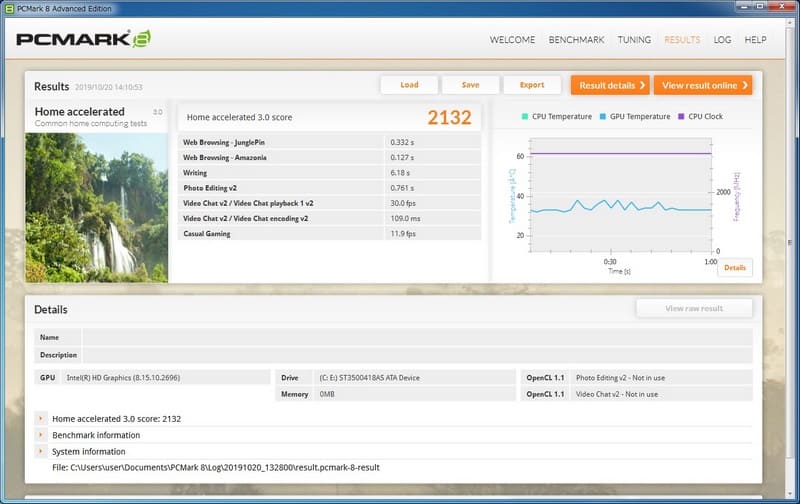
Task: Click Drive value ST3500418AS ATA Device
Action: pos(369,377)
